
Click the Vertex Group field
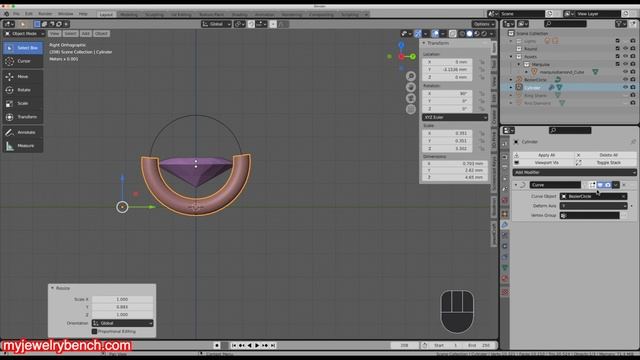pos(590,216)
